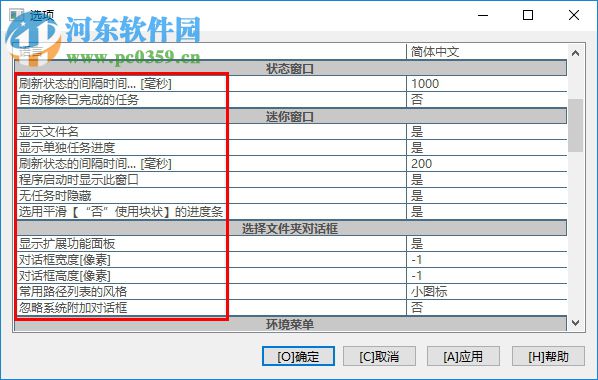The height and width of the screenshot is (380, 598).
Task: Select the 忽略系统附加对话框 row label
Action: pyautogui.click(x=73, y=308)
